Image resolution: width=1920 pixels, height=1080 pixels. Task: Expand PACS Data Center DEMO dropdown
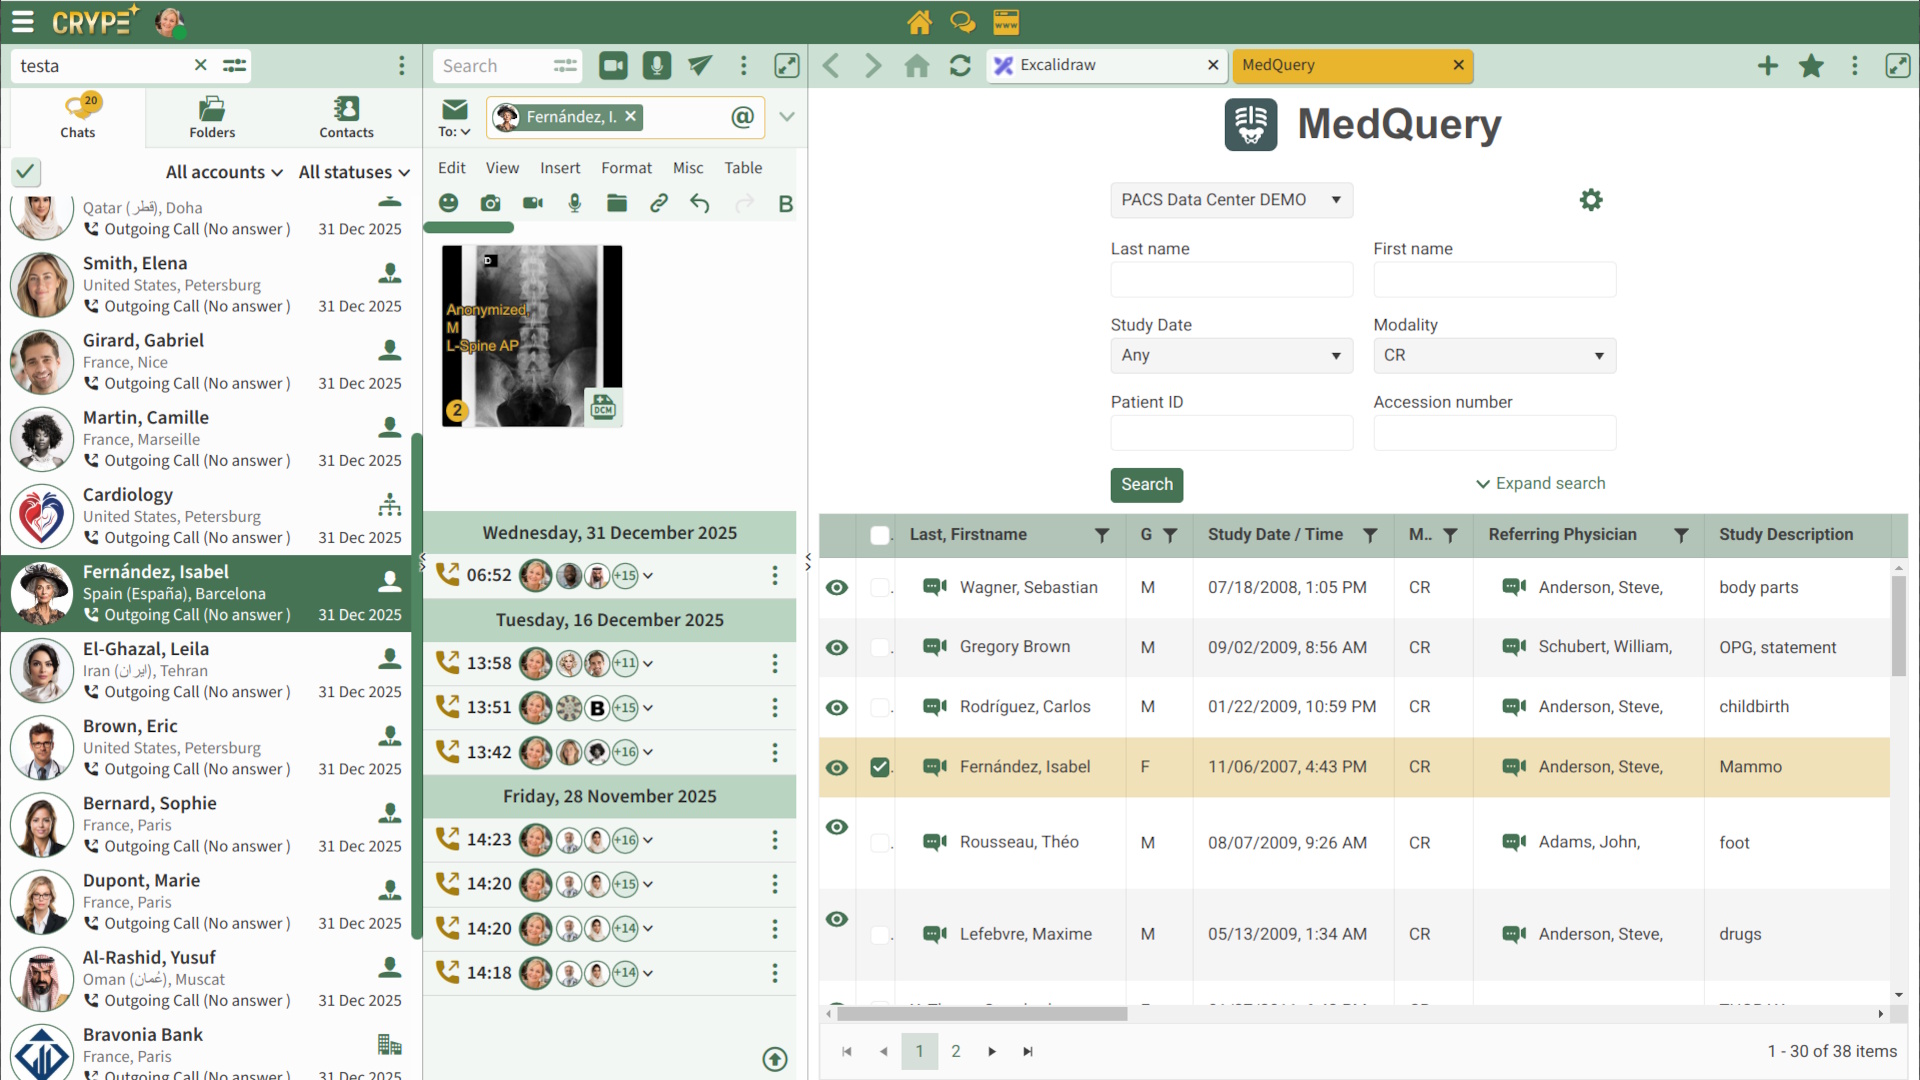point(1231,200)
